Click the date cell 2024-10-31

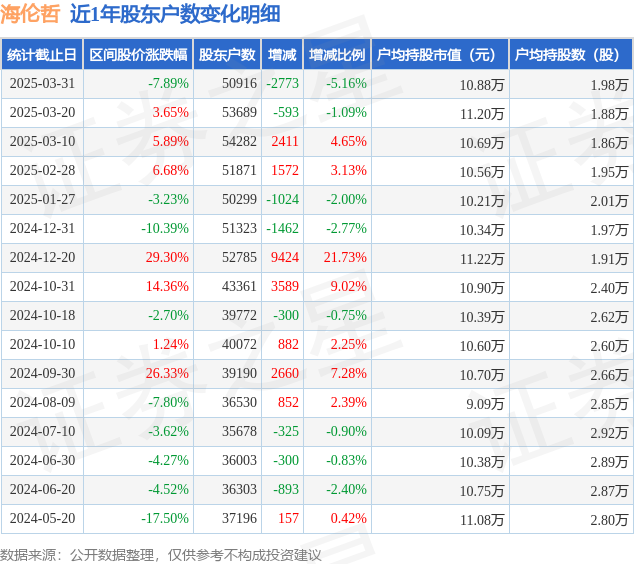pyautogui.click(x=42, y=287)
